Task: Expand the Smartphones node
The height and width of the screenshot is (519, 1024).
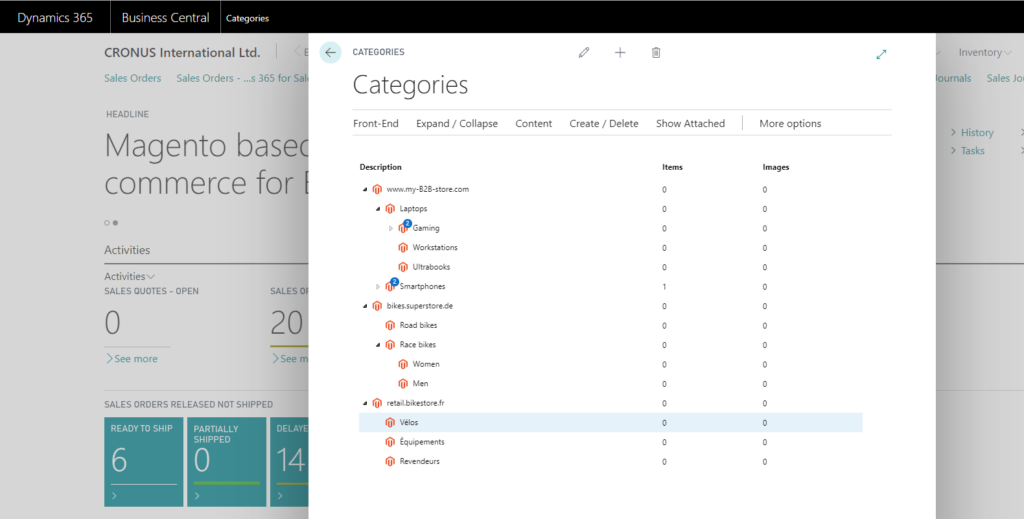Action: click(377, 287)
